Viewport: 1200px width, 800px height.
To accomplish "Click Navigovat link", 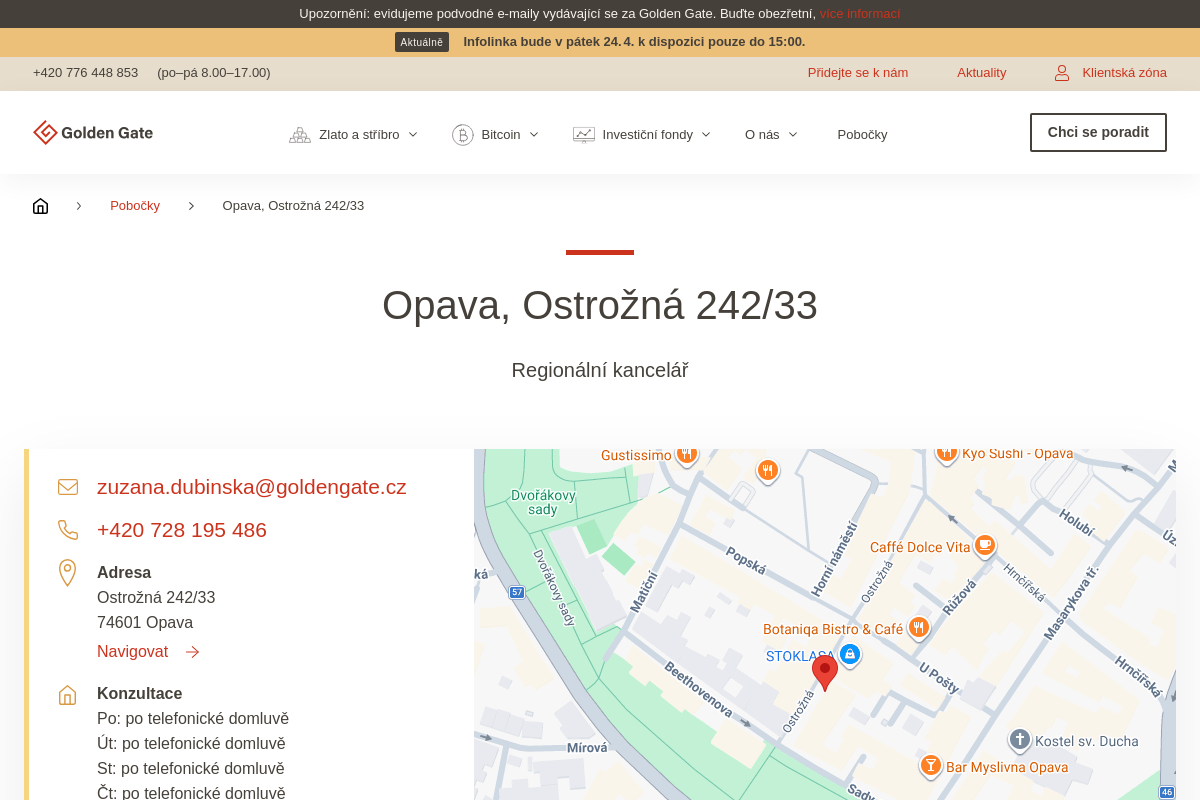I will pyautogui.click(x=132, y=652).
